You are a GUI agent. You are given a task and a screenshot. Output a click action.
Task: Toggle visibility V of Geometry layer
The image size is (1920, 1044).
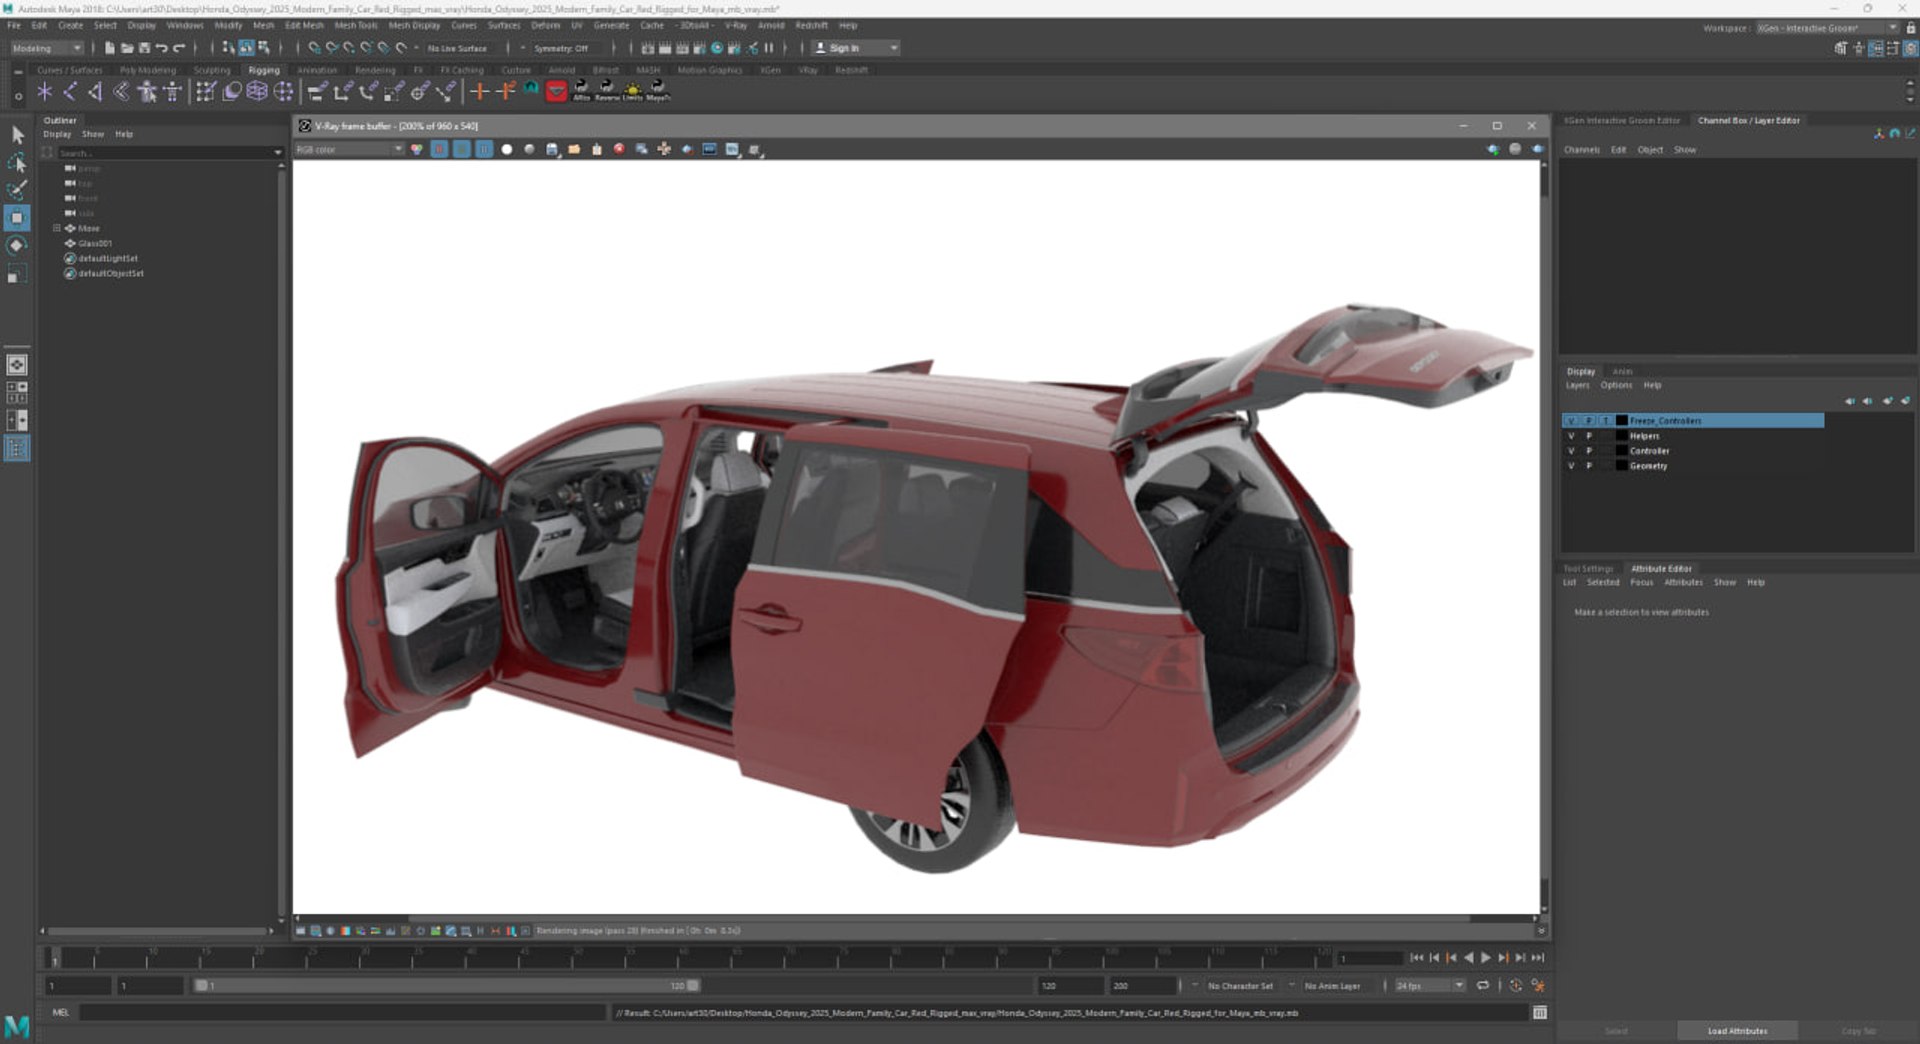click(1571, 466)
